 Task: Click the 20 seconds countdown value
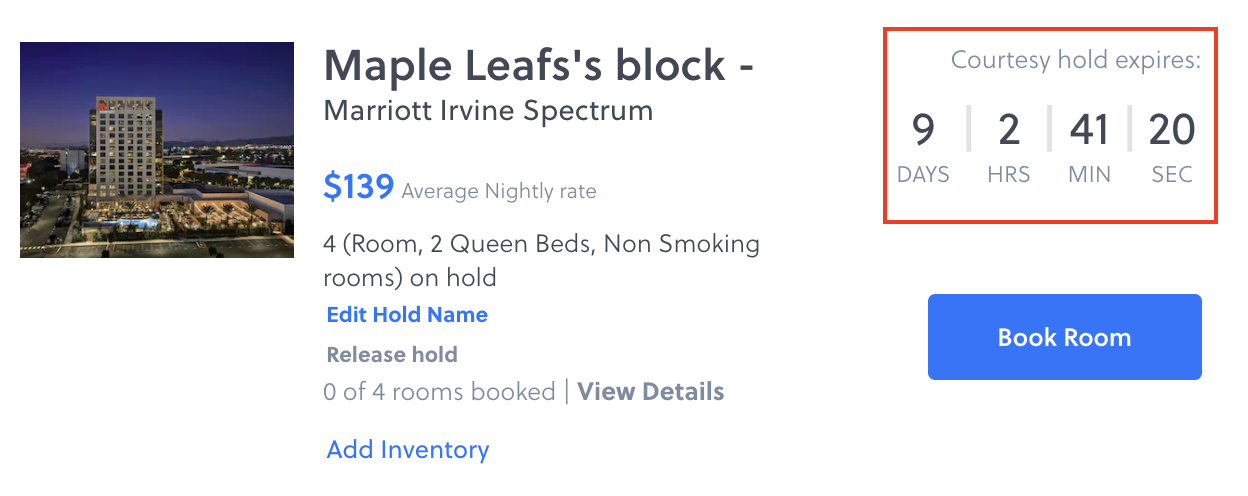pyautogui.click(x=1171, y=130)
